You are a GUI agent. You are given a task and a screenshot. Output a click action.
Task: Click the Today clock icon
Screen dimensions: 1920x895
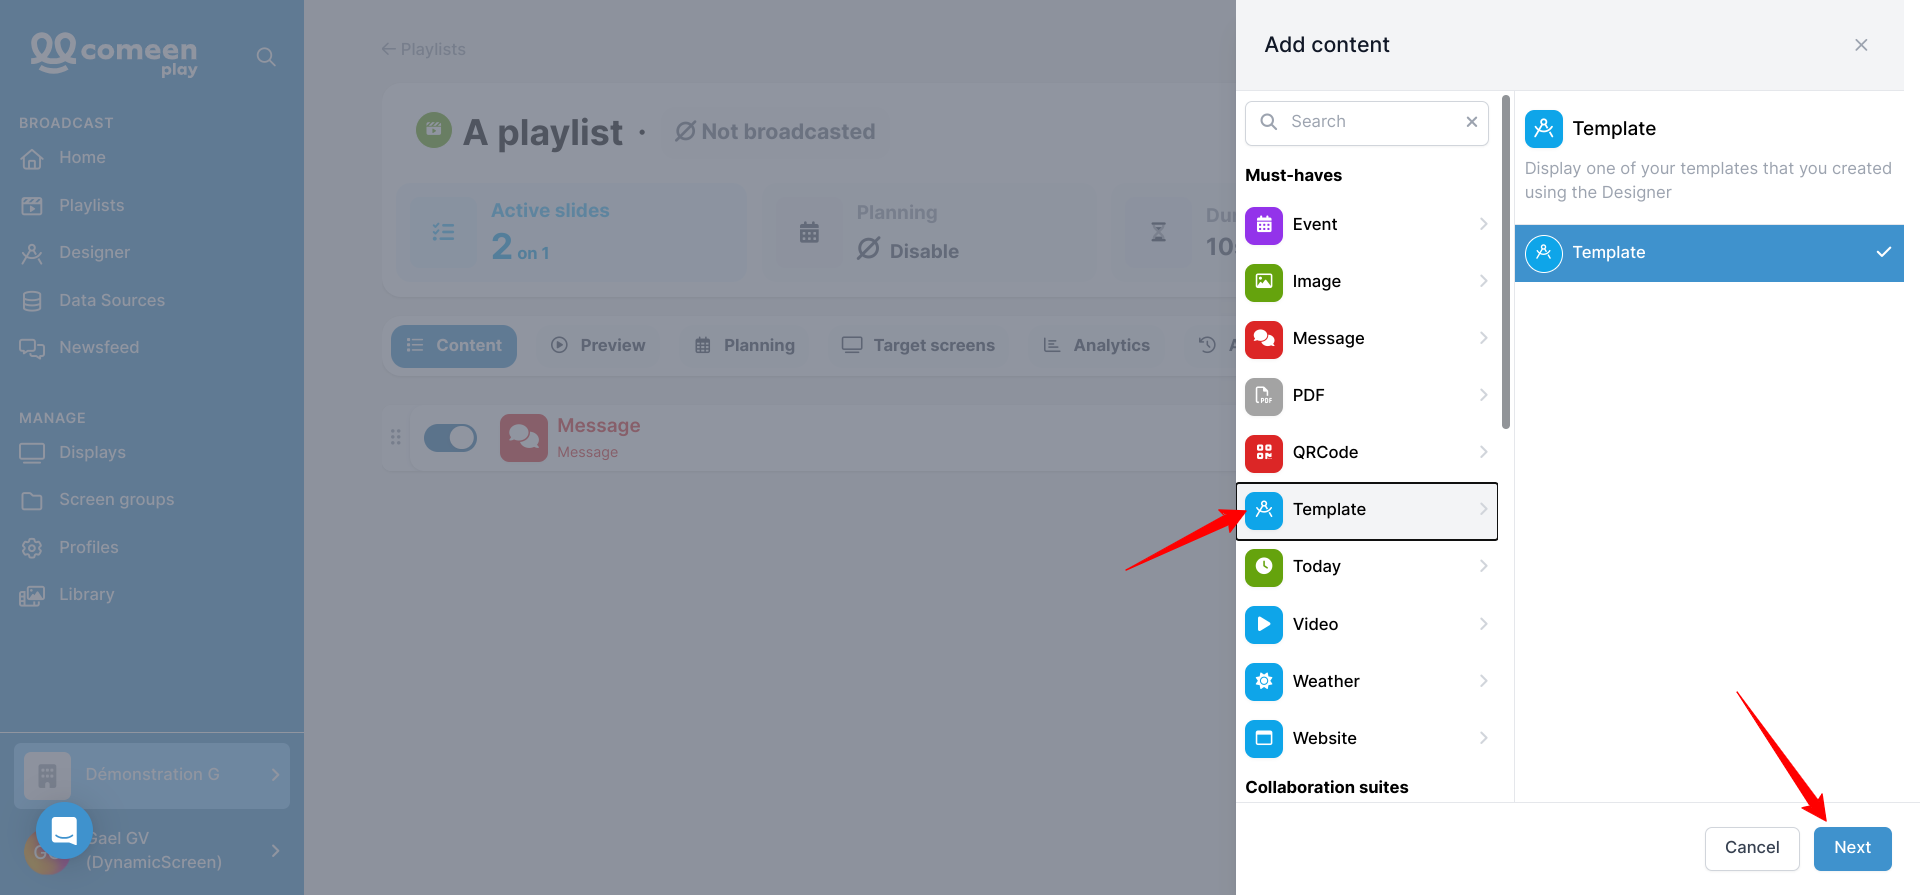coord(1264,567)
